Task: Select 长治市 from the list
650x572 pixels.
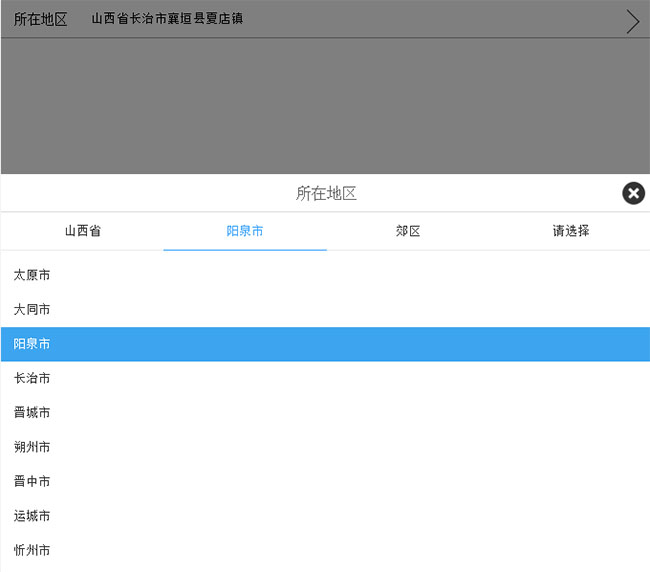Action: pyautogui.click(x=32, y=378)
